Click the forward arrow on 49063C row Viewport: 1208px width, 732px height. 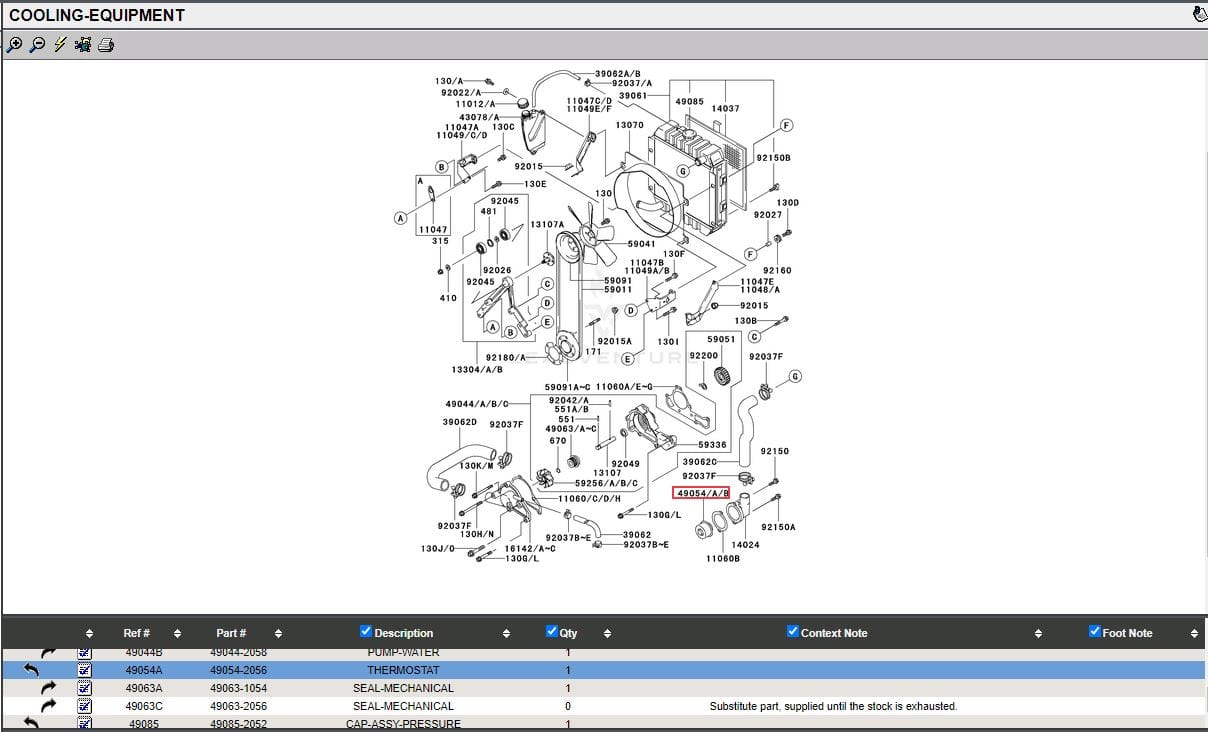click(48, 706)
